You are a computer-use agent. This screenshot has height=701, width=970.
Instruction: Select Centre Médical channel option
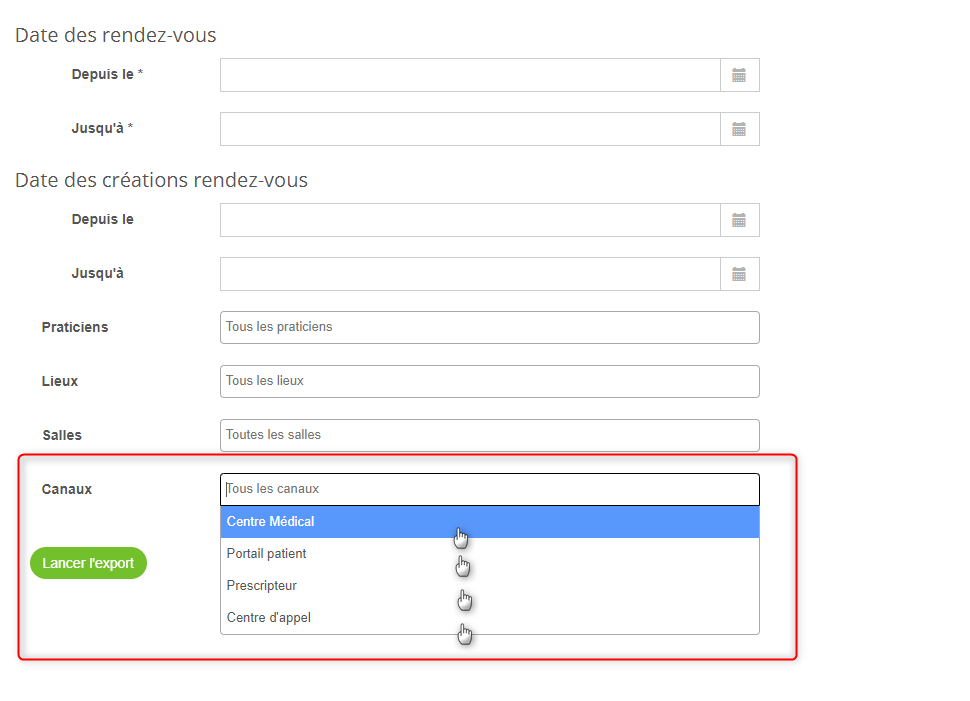(489, 522)
